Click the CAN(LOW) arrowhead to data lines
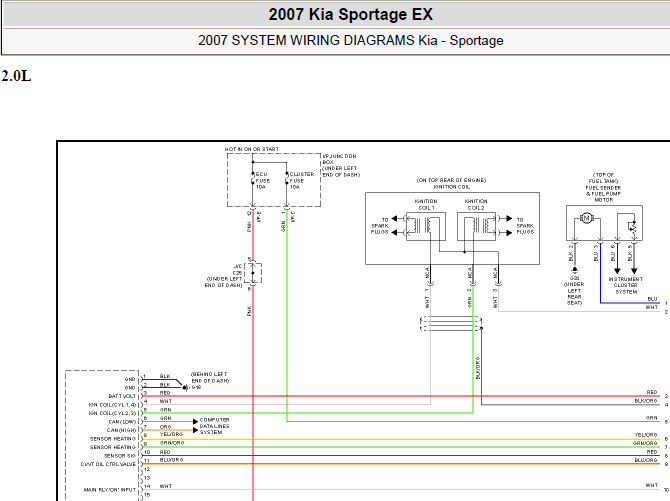Image resolution: width=670 pixels, height=501 pixels. coord(195,422)
